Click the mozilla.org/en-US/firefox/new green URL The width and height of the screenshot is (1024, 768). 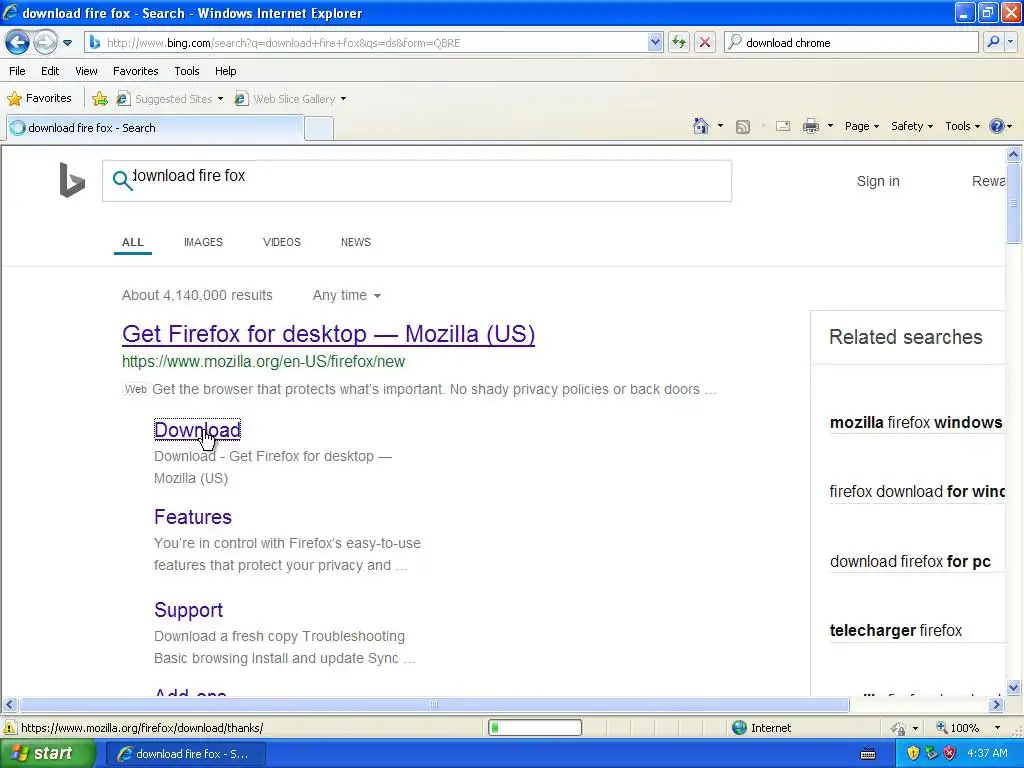(263, 361)
